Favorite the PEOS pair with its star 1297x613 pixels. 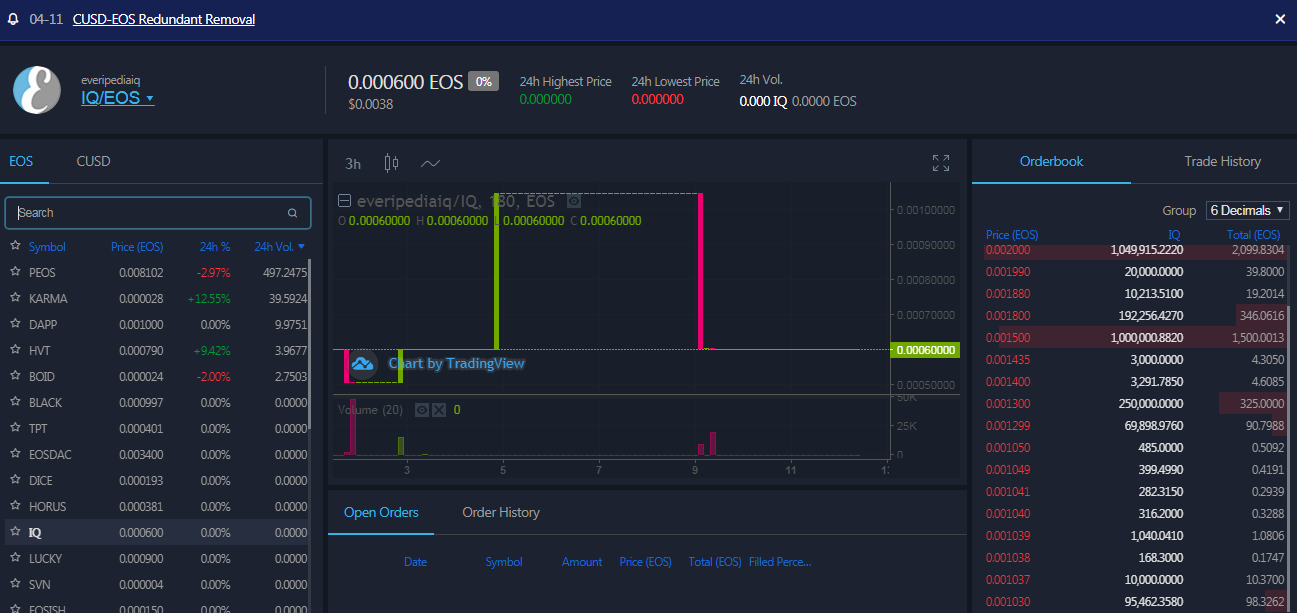[15, 272]
